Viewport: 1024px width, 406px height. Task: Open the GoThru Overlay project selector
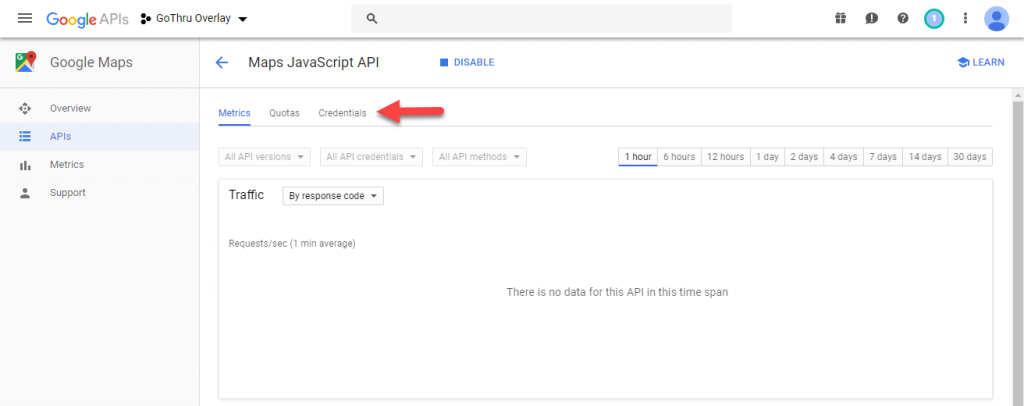[x=194, y=19]
